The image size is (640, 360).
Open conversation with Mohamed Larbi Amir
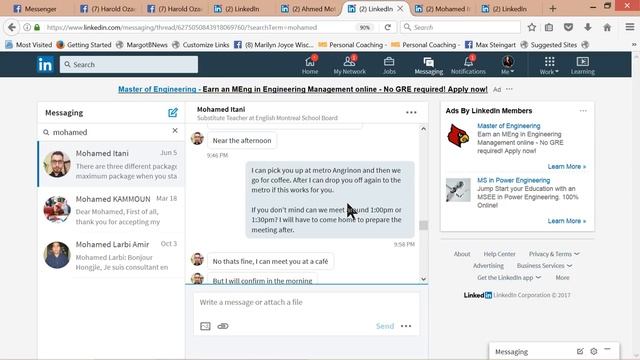tap(111, 255)
